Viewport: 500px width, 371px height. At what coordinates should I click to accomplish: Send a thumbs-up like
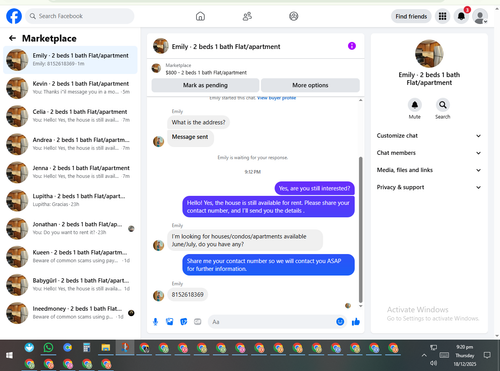356,322
